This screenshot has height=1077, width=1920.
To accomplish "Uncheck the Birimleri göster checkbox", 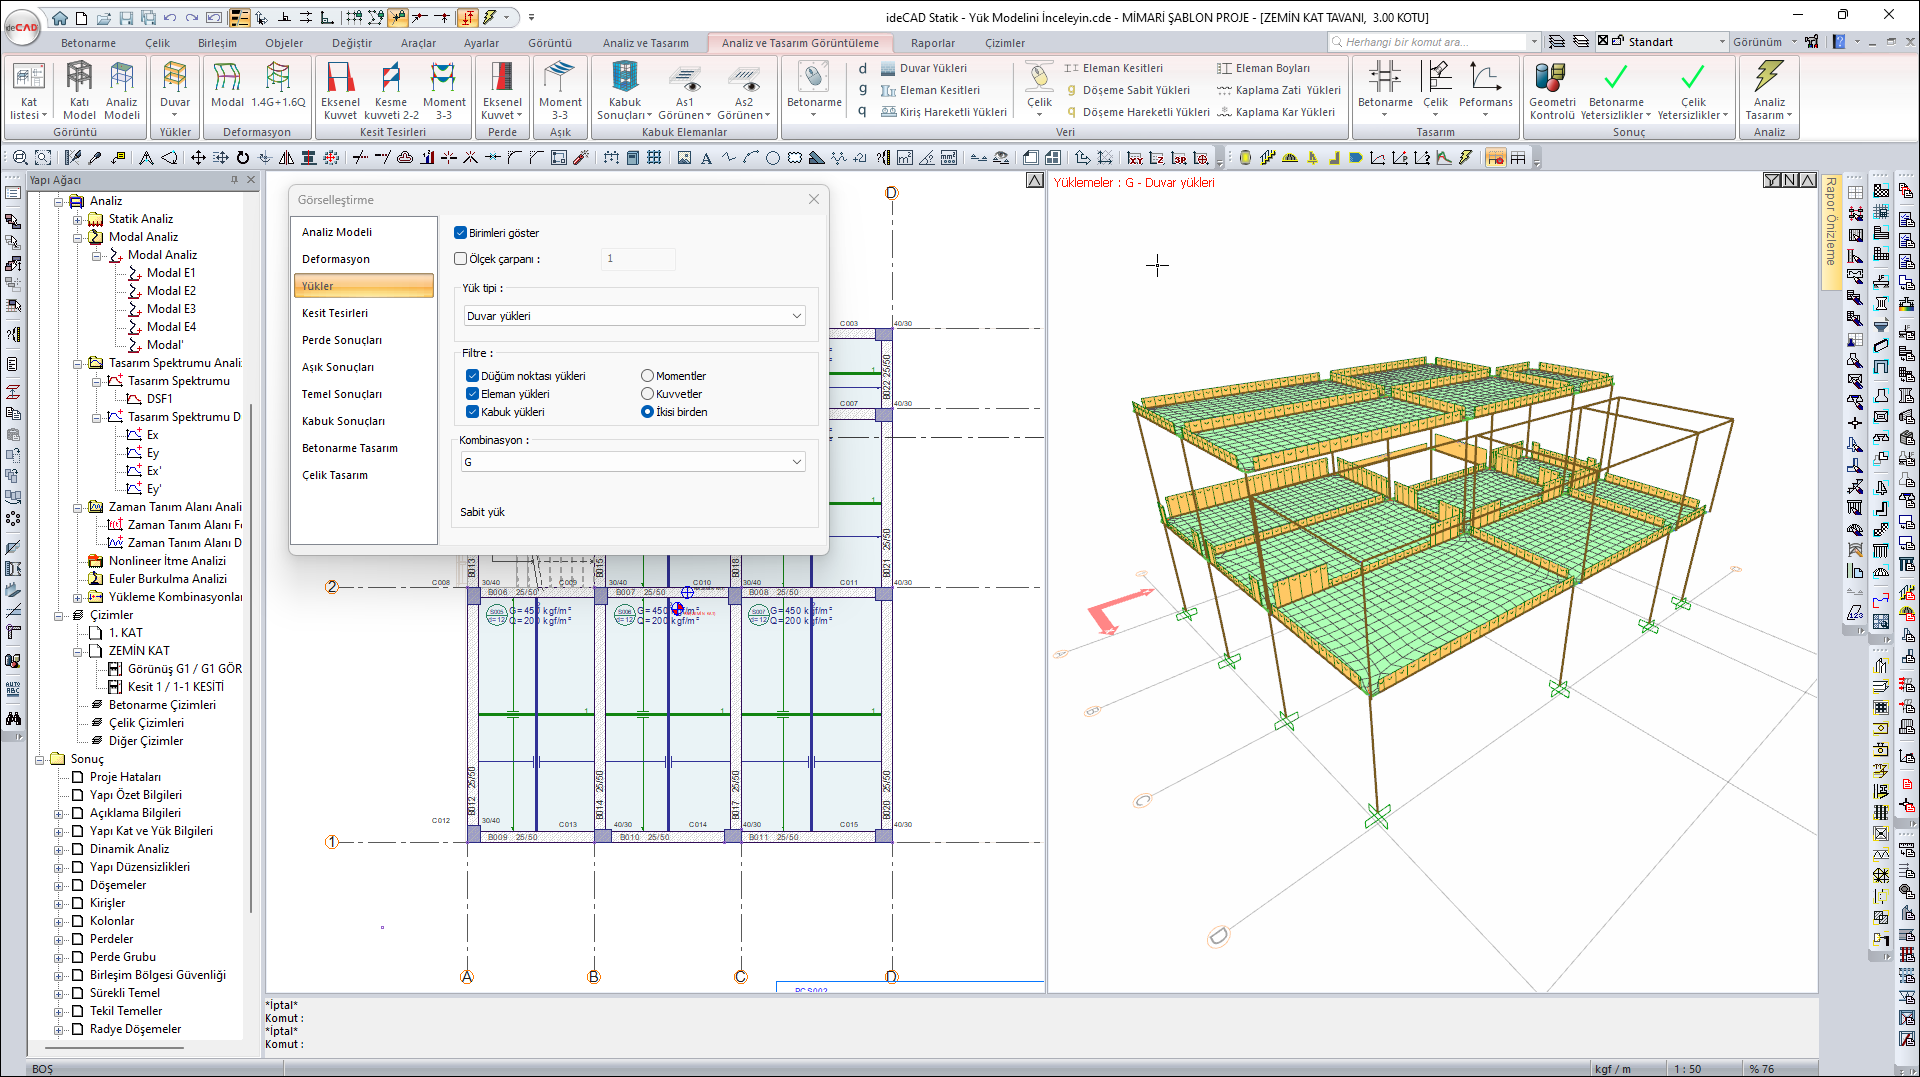I will click(461, 233).
